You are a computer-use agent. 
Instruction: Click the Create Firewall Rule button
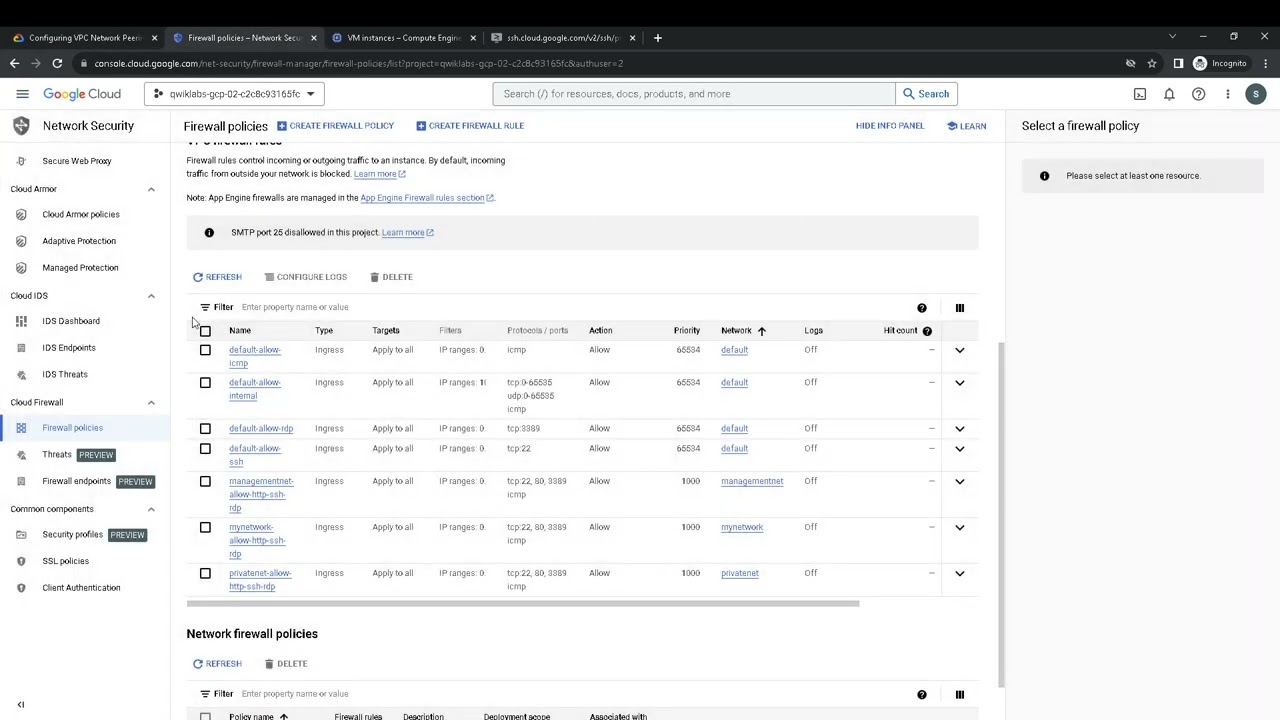coord(470,126)
